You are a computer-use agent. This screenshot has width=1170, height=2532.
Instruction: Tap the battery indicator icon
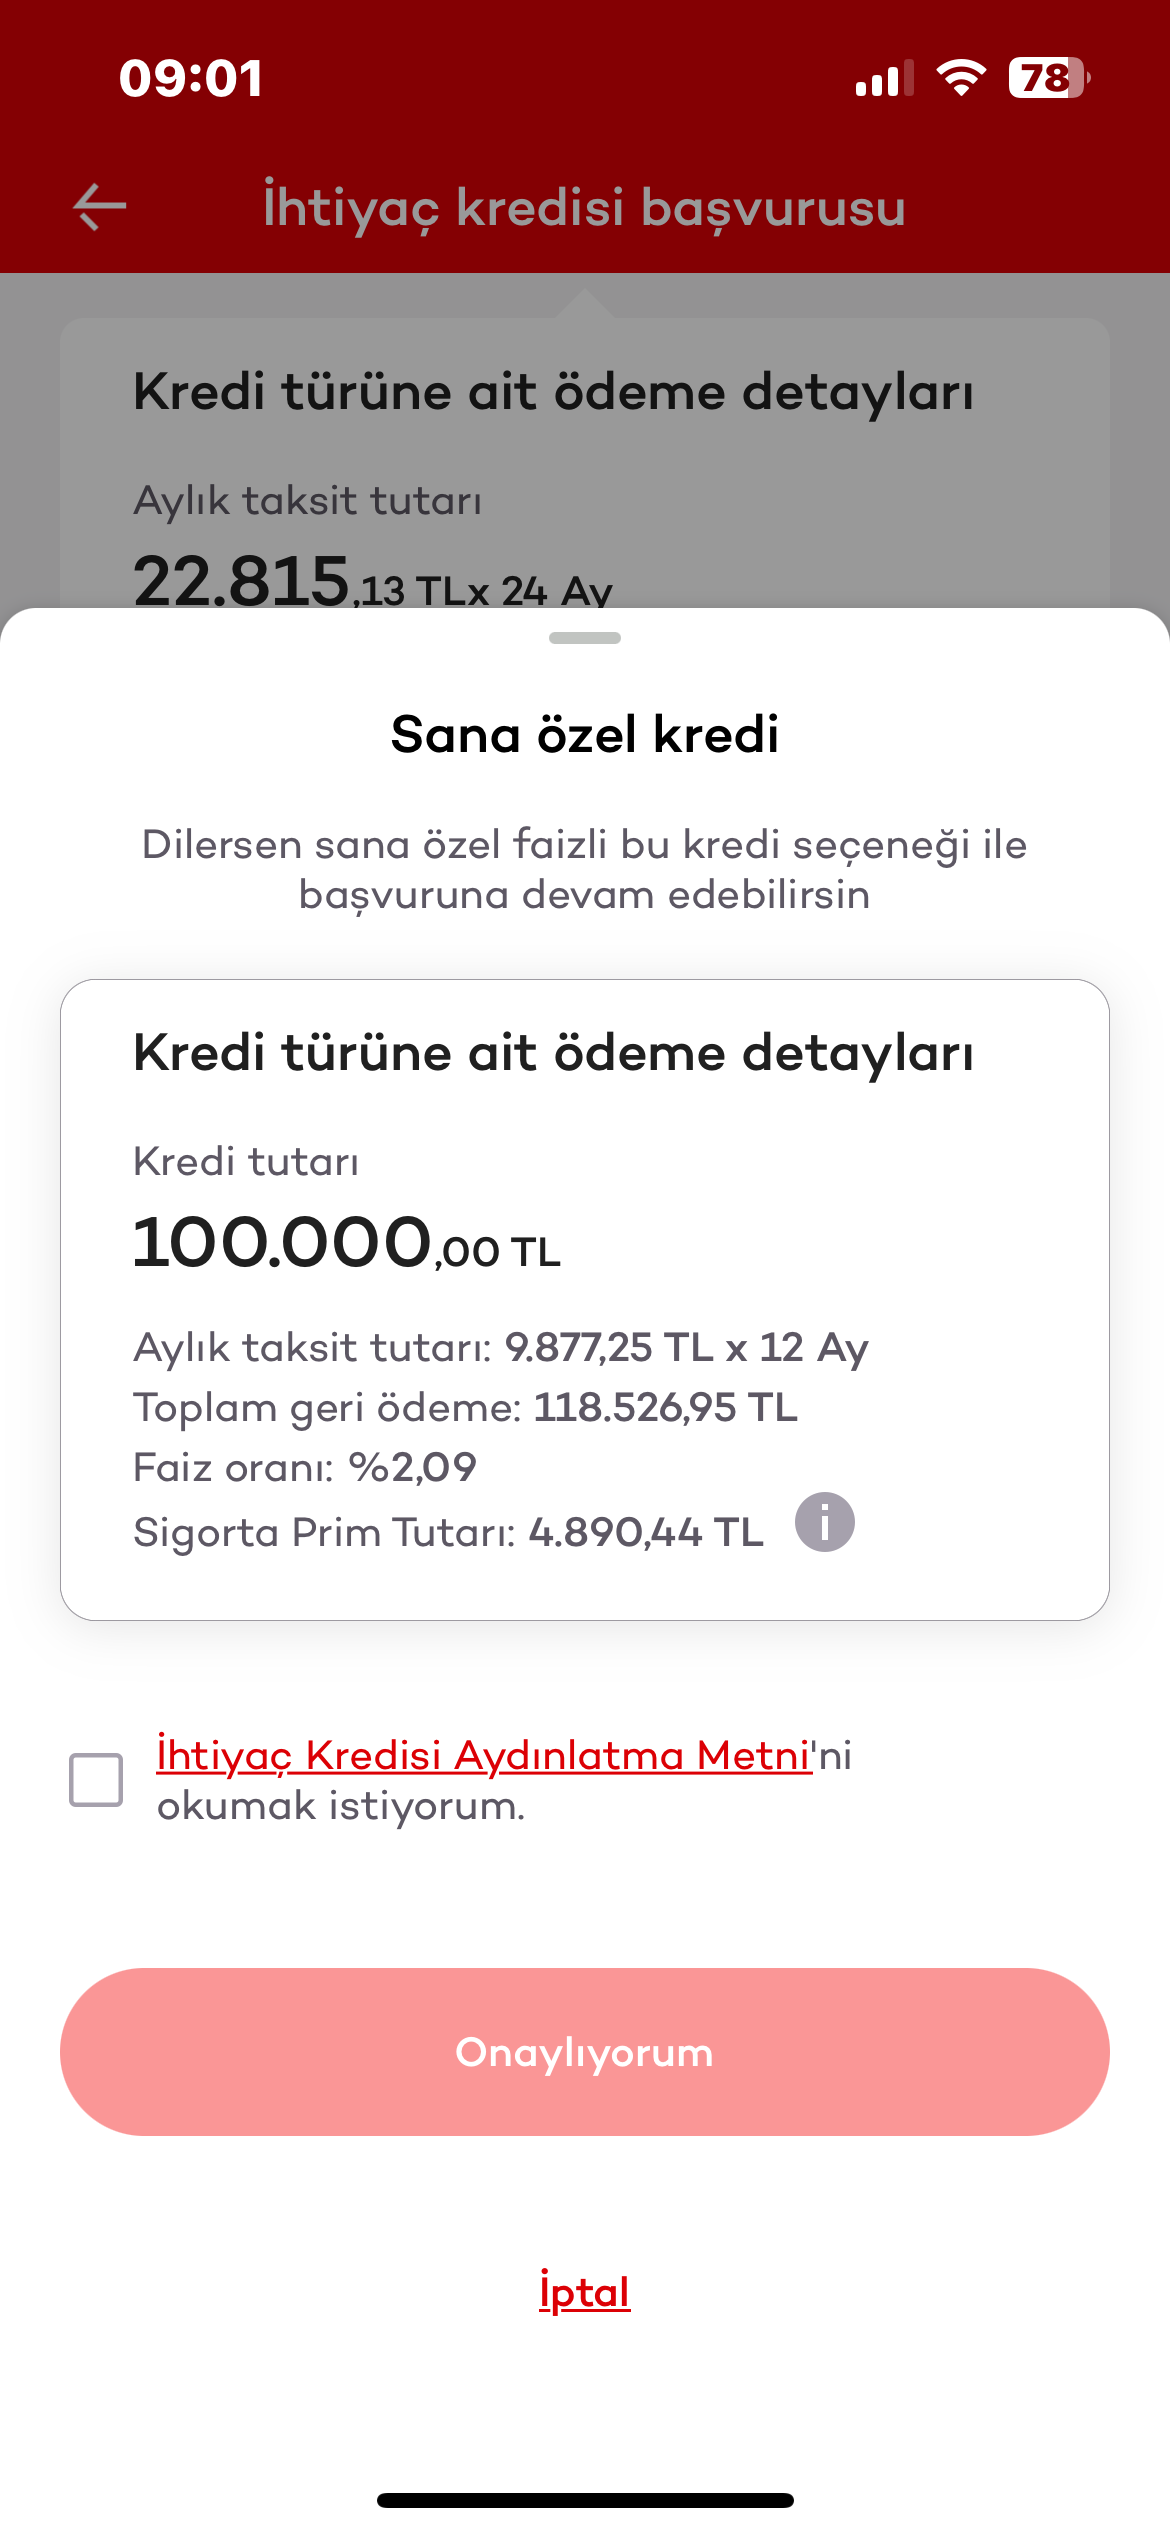pyautogui.click(x=1048, y=78)
